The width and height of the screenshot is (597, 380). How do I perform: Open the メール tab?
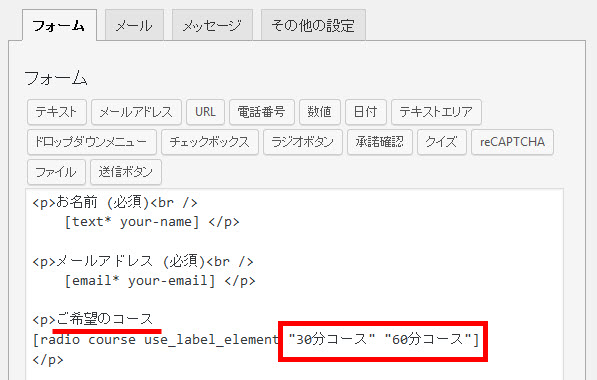pyautogui.click(x=134, y=25)
